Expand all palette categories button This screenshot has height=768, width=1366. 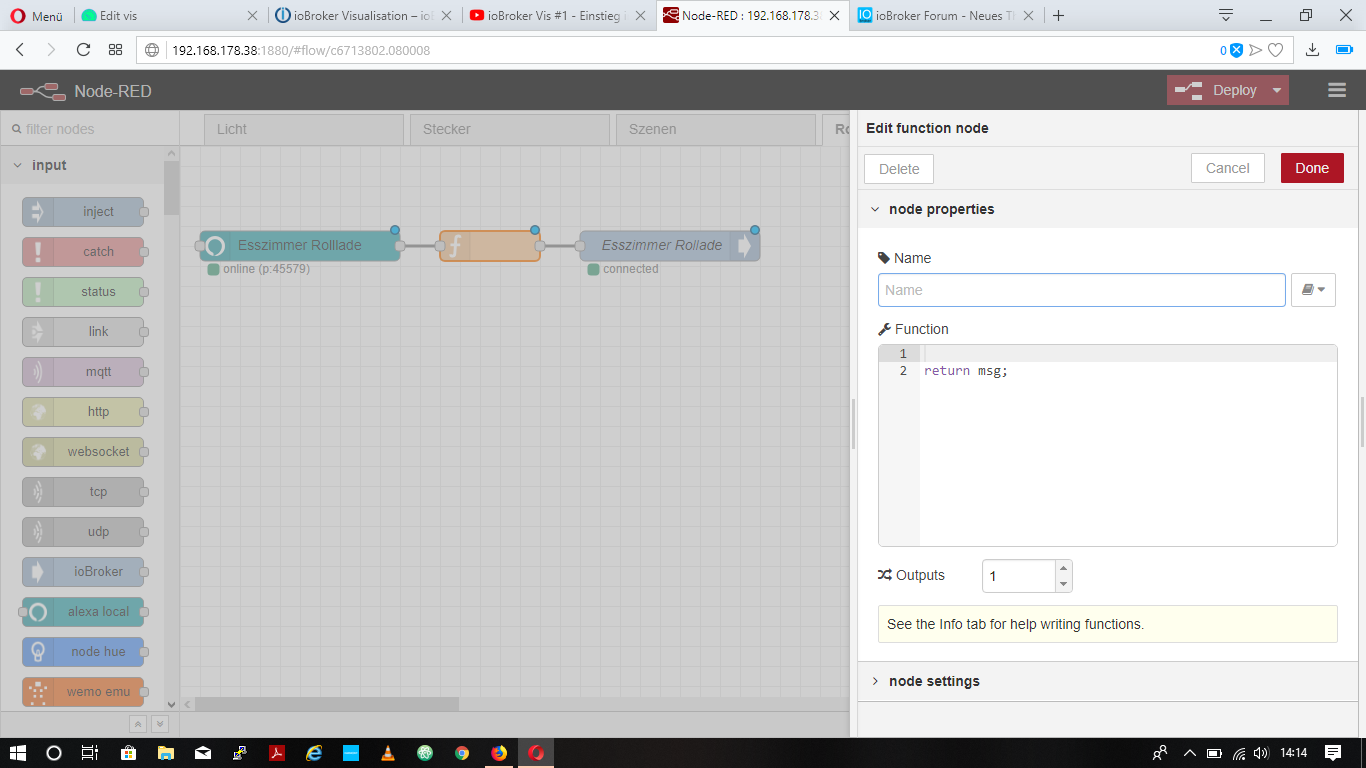point(159,724)
